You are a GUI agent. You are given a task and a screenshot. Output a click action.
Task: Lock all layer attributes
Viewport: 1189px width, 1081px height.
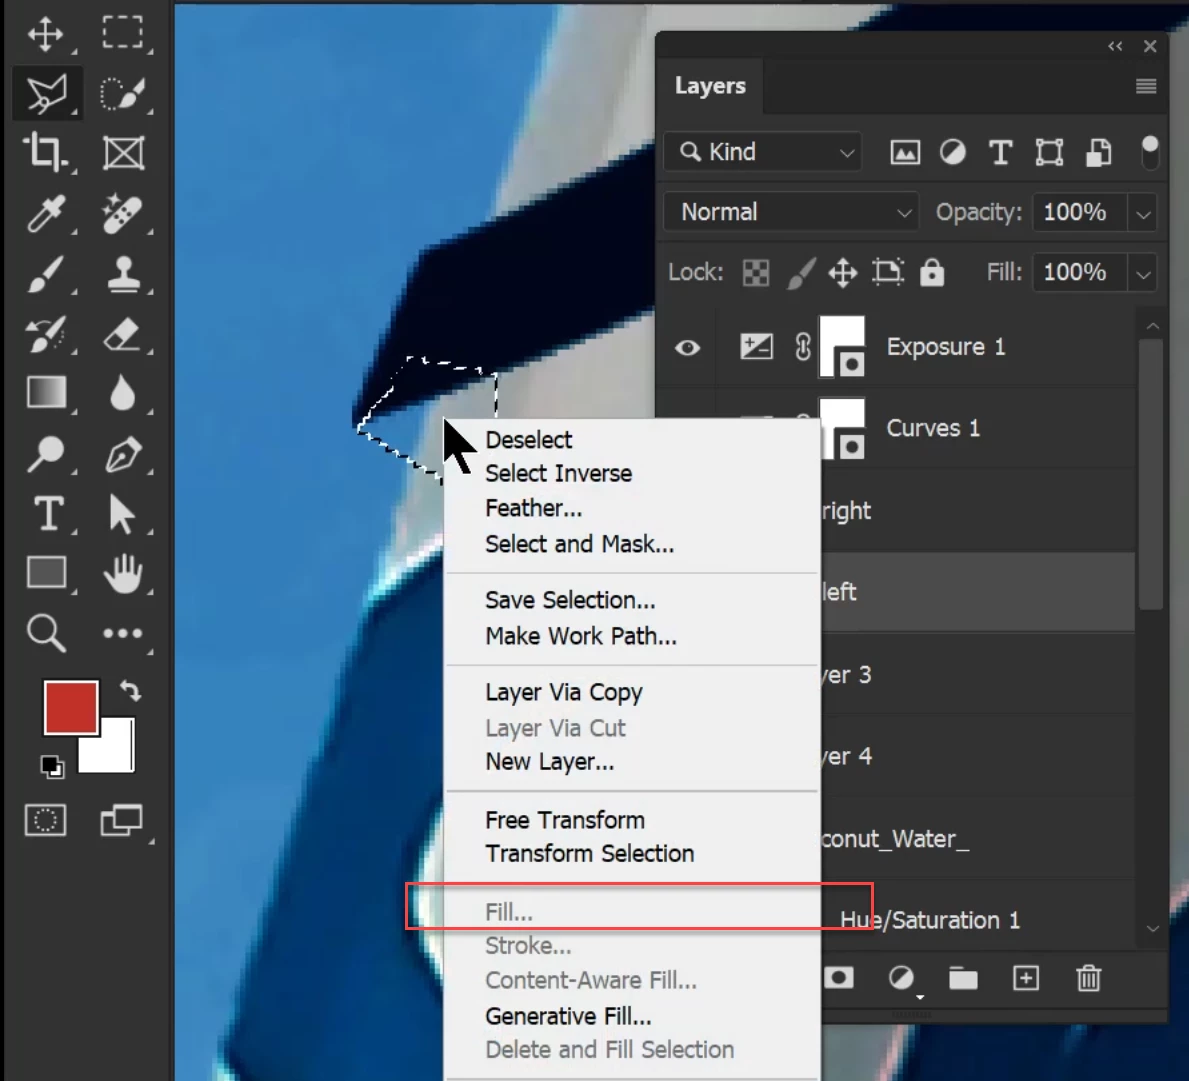pos(932,273)
